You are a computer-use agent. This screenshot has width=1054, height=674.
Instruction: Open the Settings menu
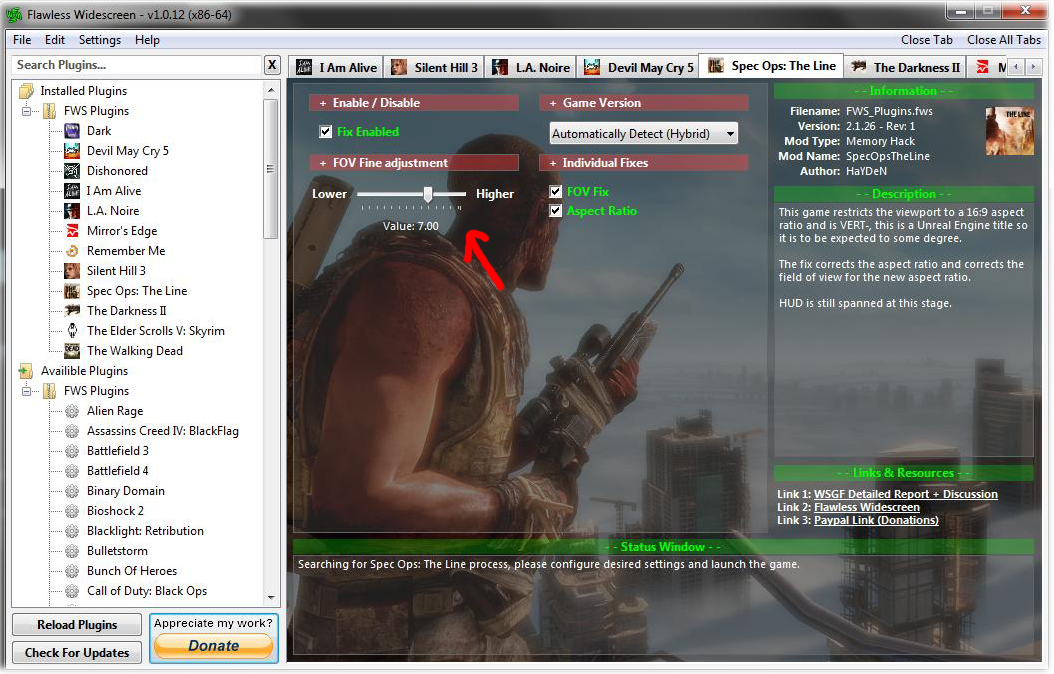pyautogui.click(x=99, y=40)
